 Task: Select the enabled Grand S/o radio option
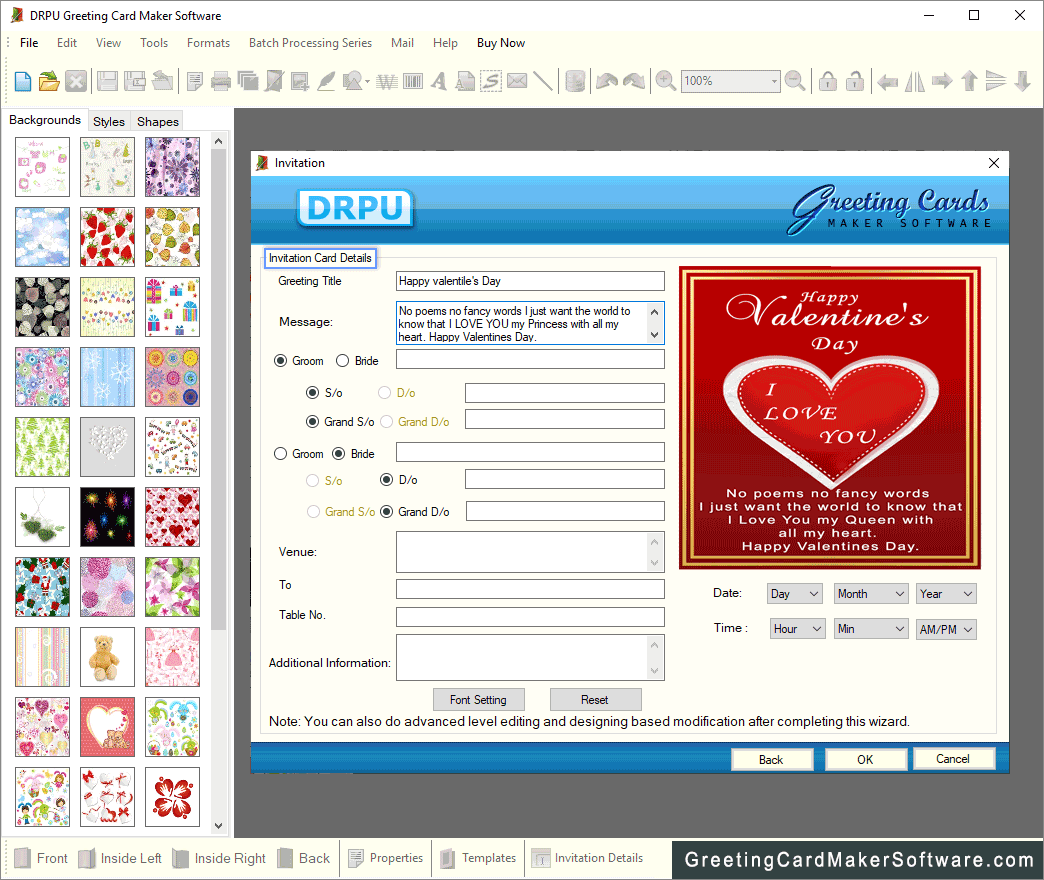tap(312, 421)
